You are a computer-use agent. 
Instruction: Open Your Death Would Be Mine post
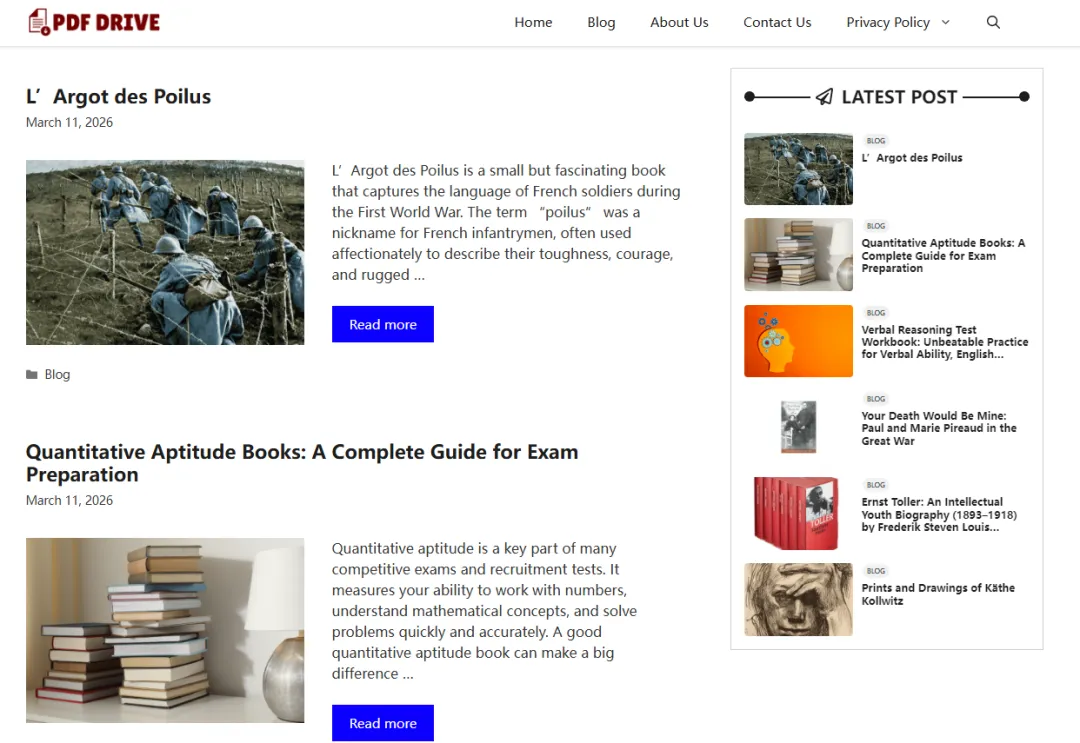click(939, 428)
